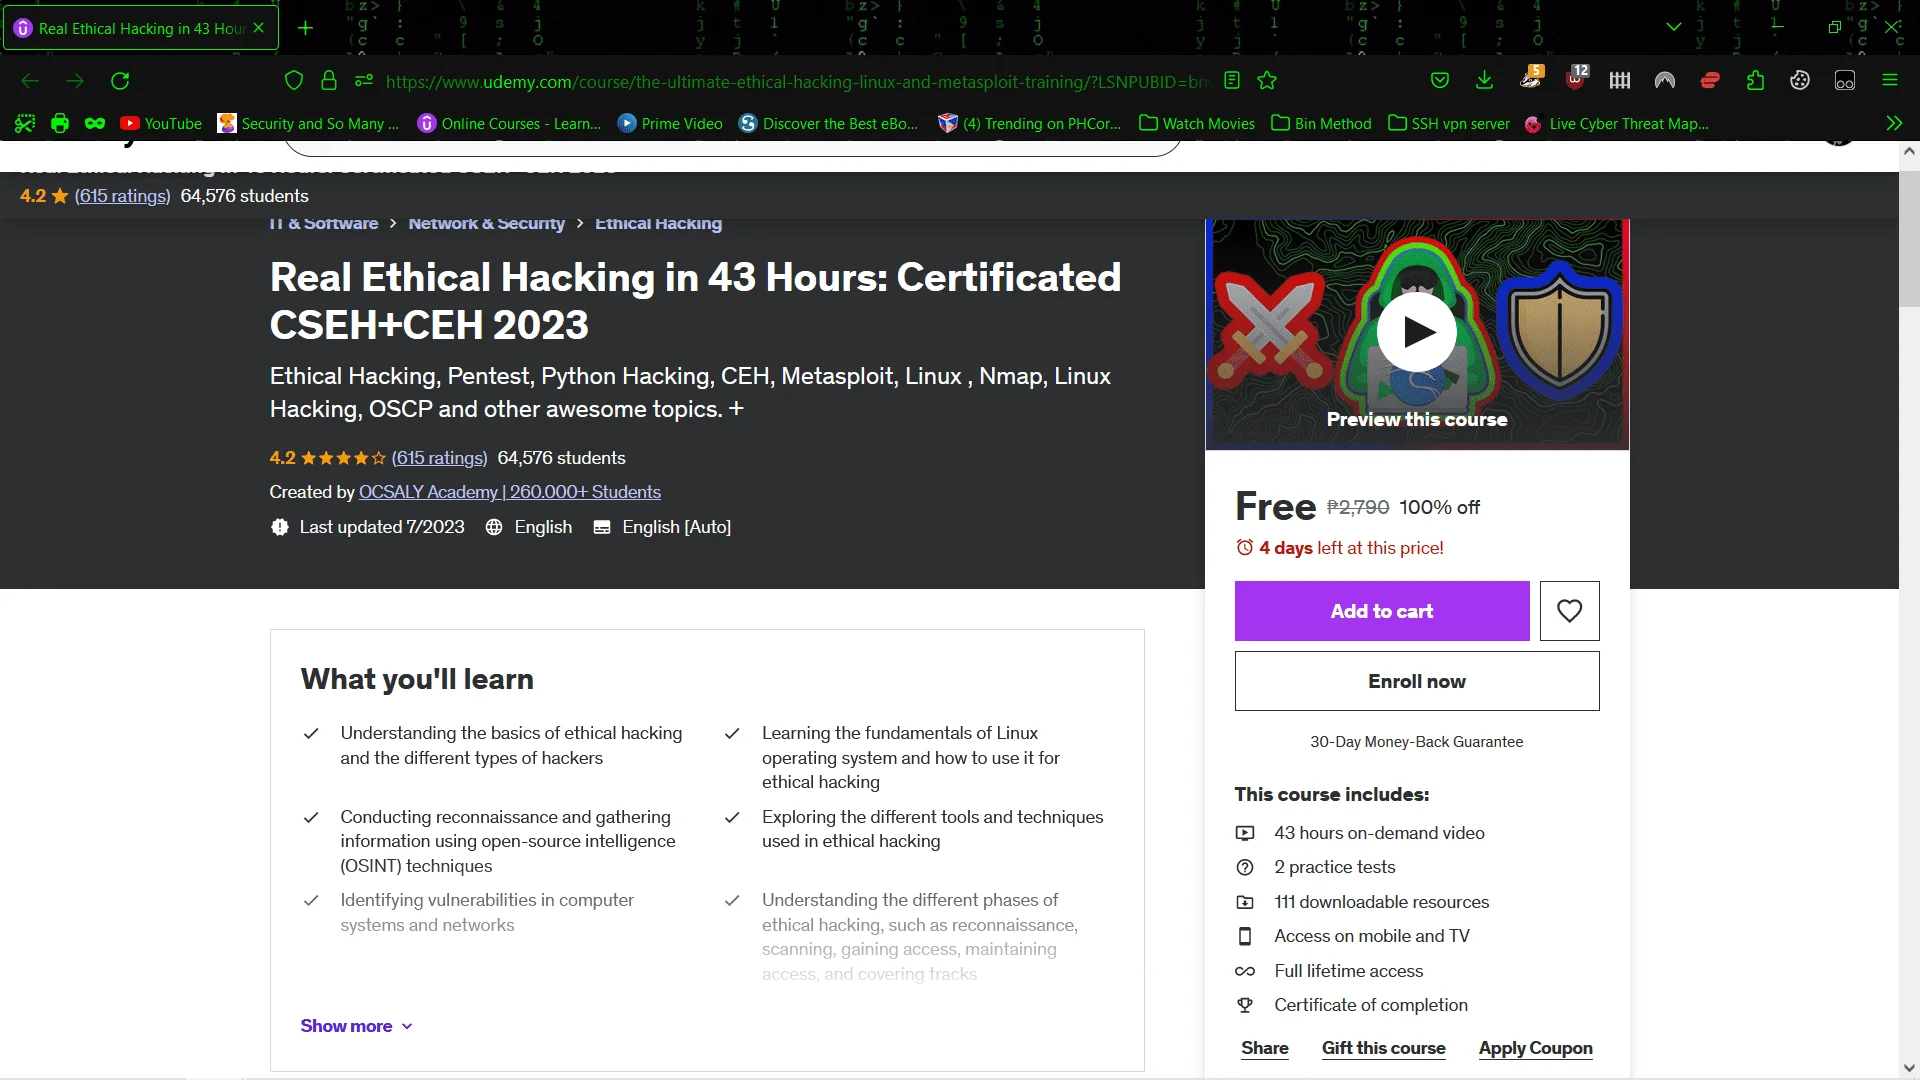1920x1080 pixels.
Task: Click 'Last updated 7/2023' text
Action: [x=382, y=527]
